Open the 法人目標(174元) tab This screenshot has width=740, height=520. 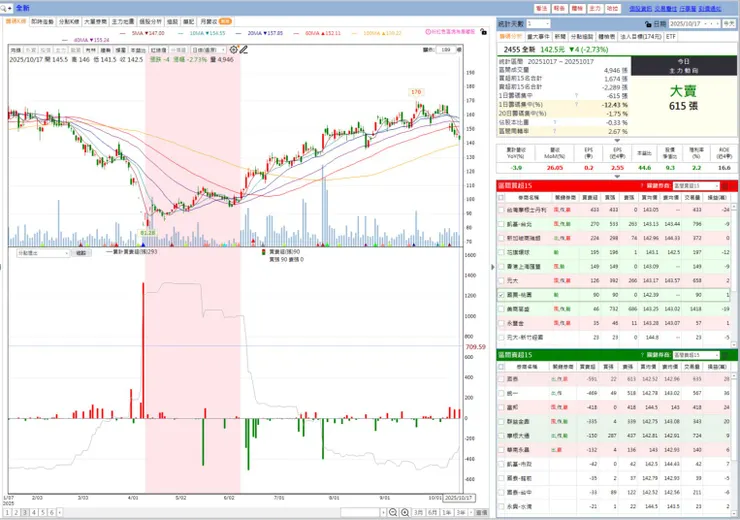[x=641, y=36]
